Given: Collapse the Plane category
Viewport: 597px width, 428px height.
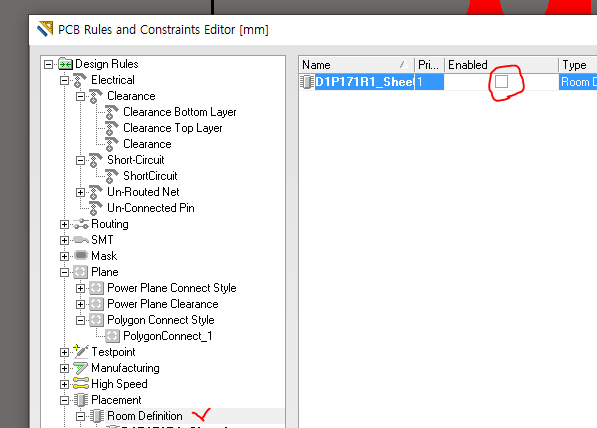Looking at the screenshot, I should coord(64,272).
